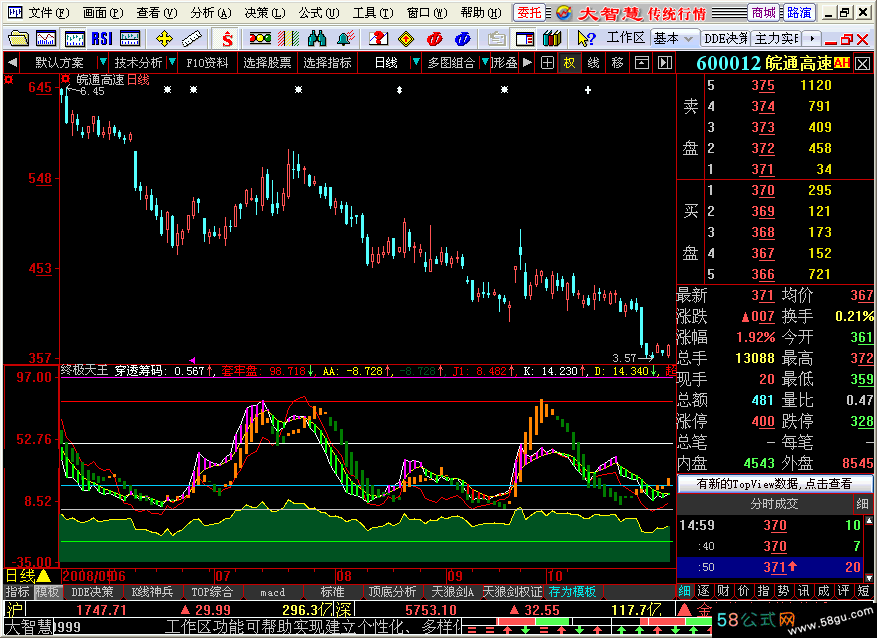Select the 势 tab in right panel

tap(783, 591)
